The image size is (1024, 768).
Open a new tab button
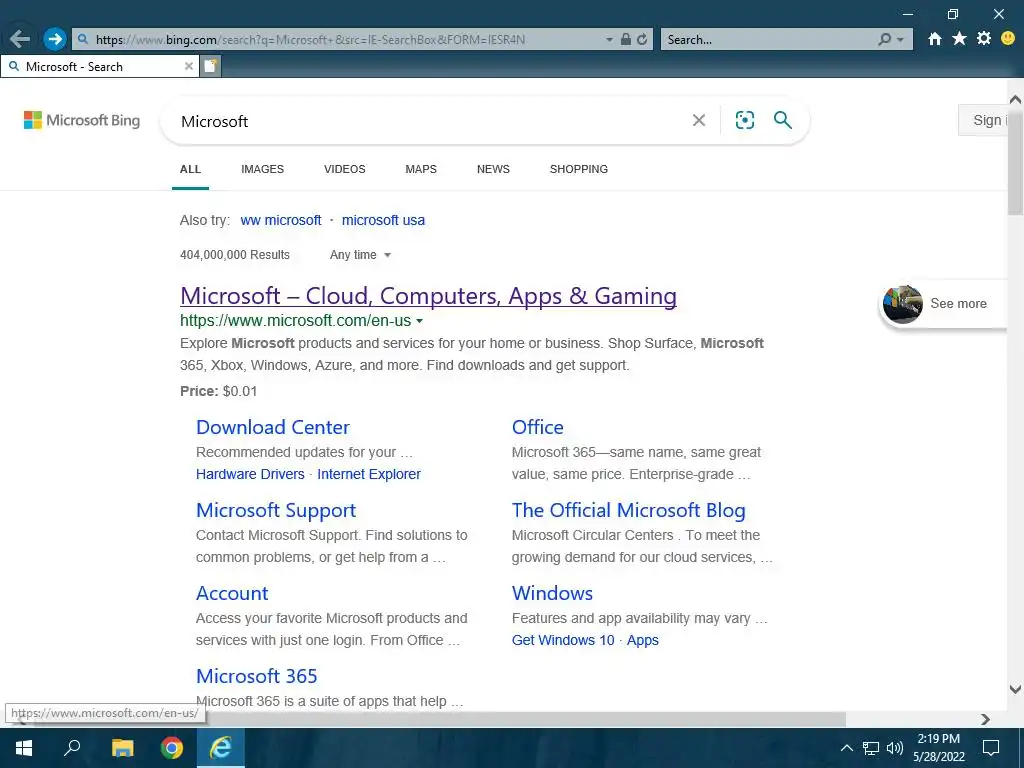(x=210, y=66)
